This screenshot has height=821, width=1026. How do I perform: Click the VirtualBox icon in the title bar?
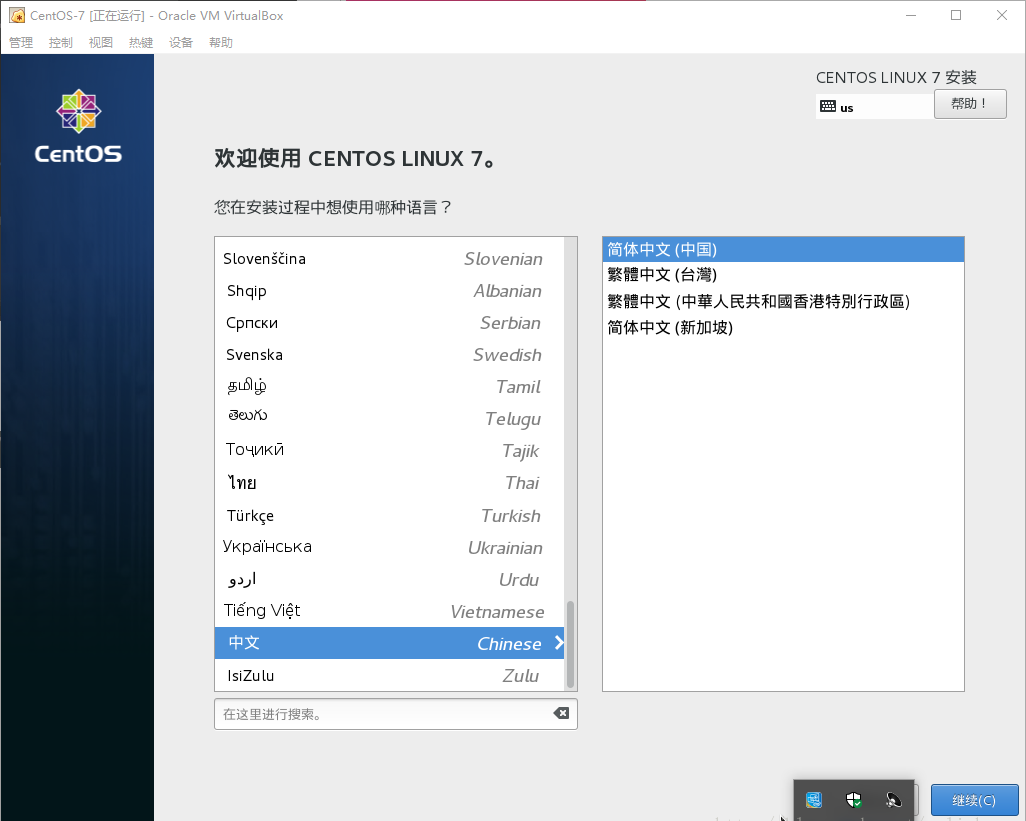(x=17, y=15)
